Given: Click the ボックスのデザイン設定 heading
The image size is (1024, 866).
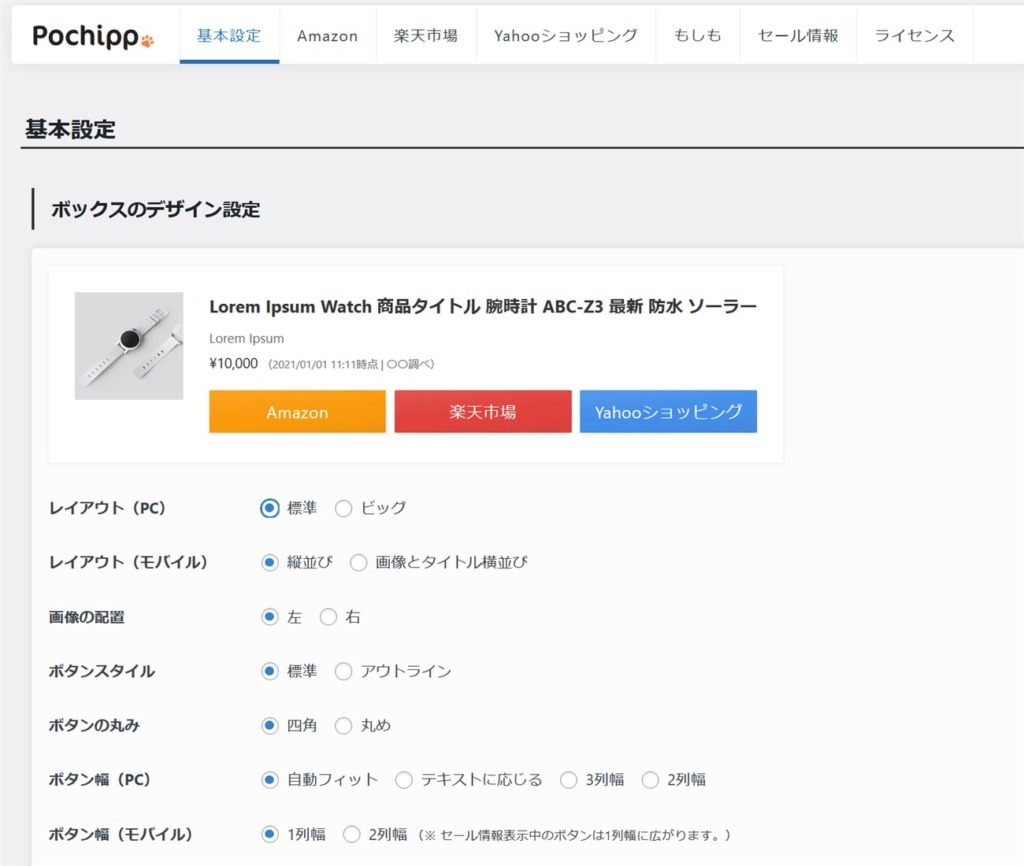Looking at the screenshot, I should pos(155,210).
